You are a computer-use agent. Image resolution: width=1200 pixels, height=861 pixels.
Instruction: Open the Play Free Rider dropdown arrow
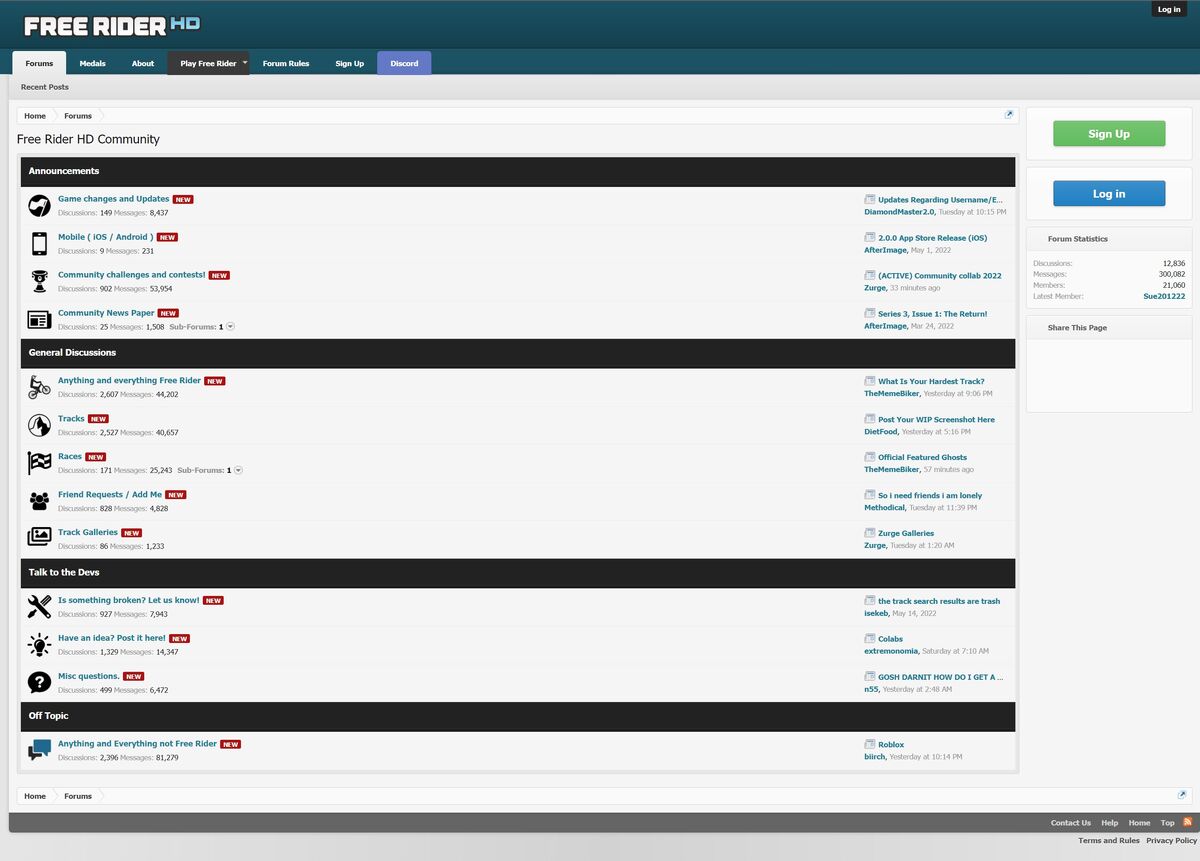pos(244,62)
